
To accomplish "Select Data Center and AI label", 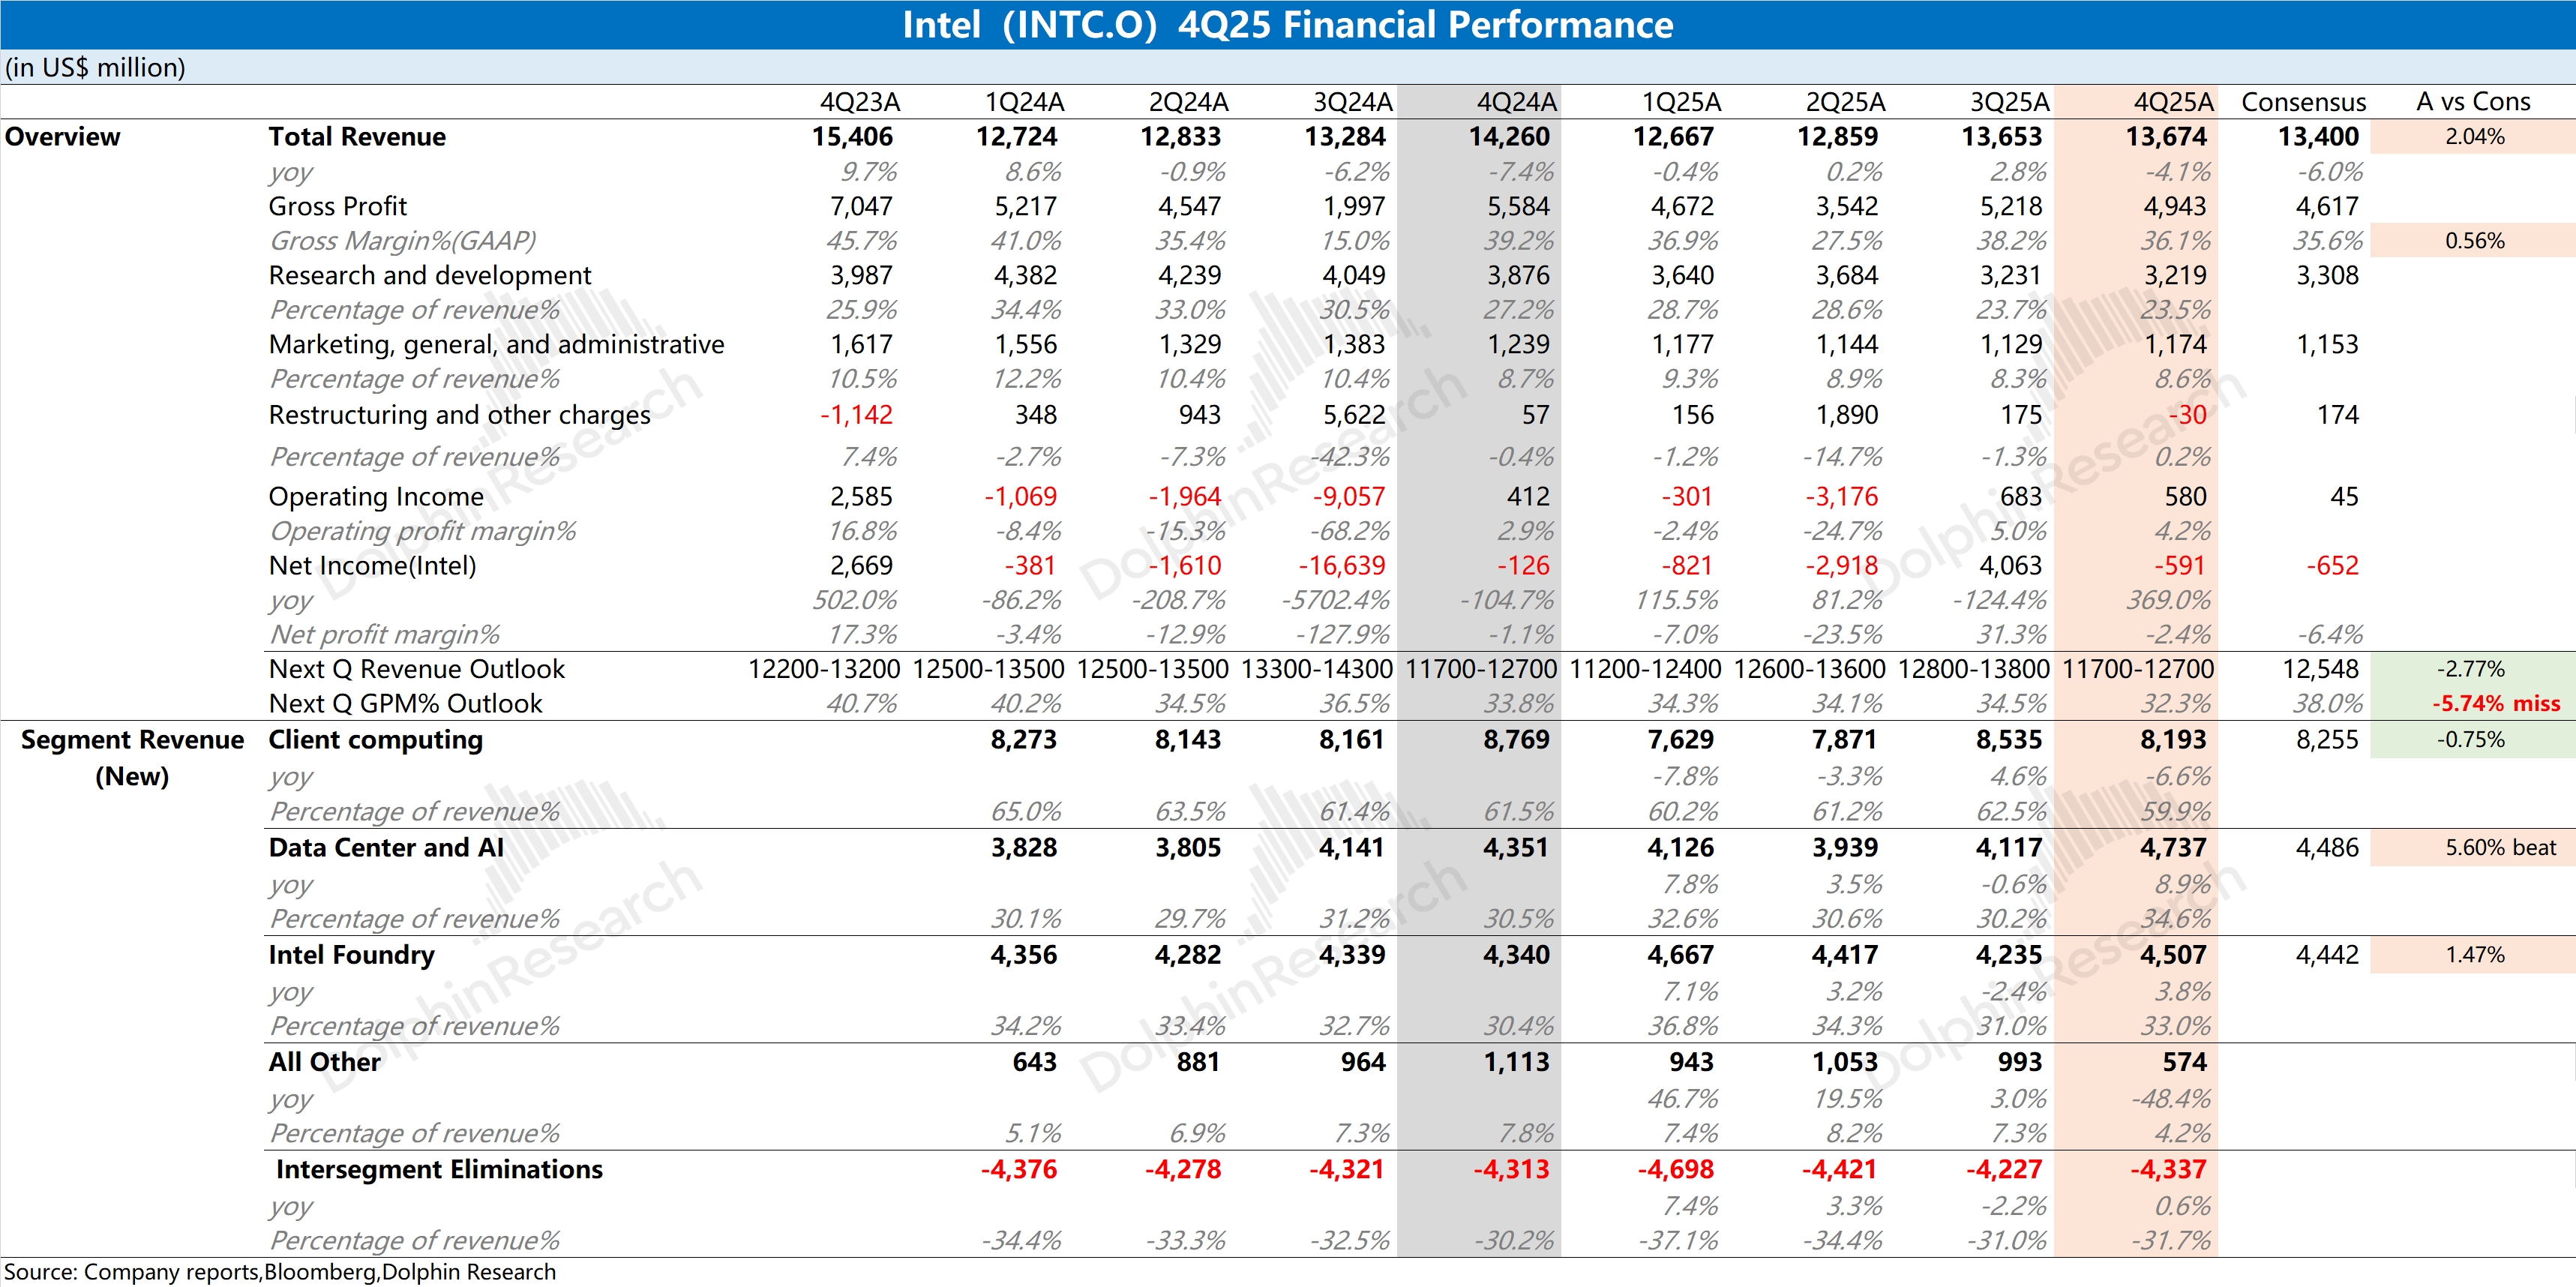I will click(x=386, y=848).
